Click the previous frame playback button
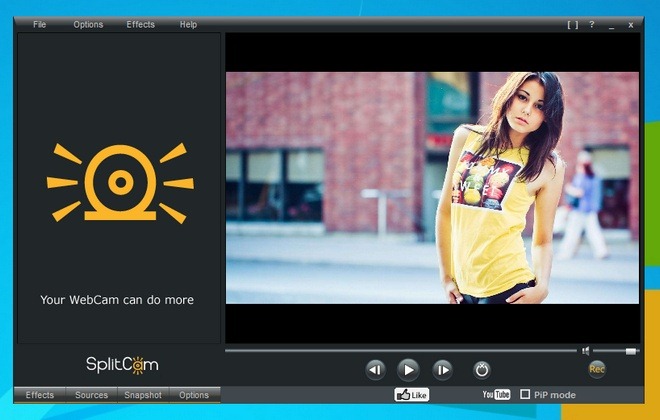 coord(375,370)
